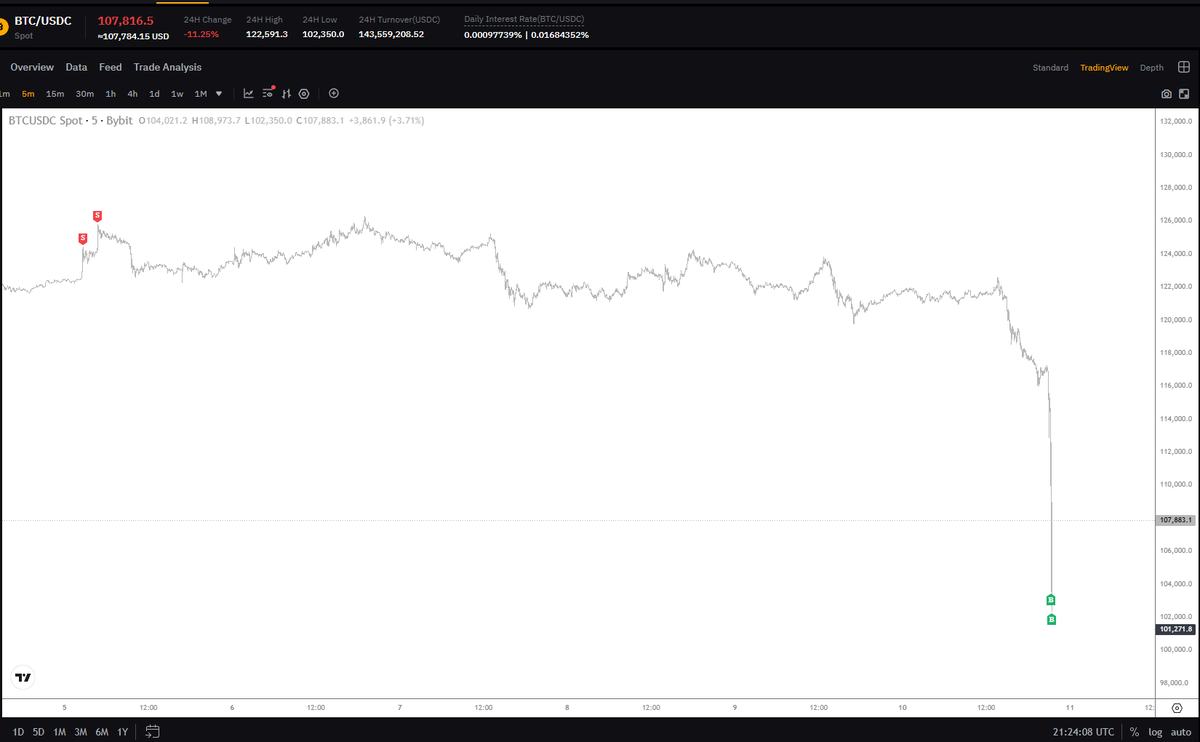Toggle percent scale mode
The width and height of the screenshot is (1200, 742).
coord(1134,732)
